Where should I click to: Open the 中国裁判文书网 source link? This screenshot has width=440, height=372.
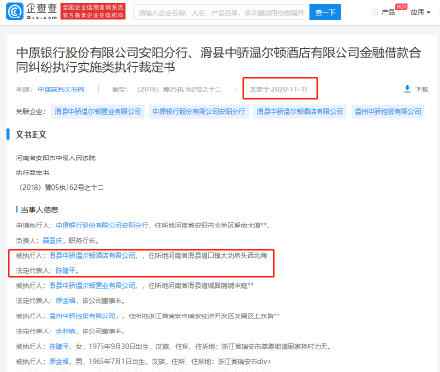(x=61, y=90)
